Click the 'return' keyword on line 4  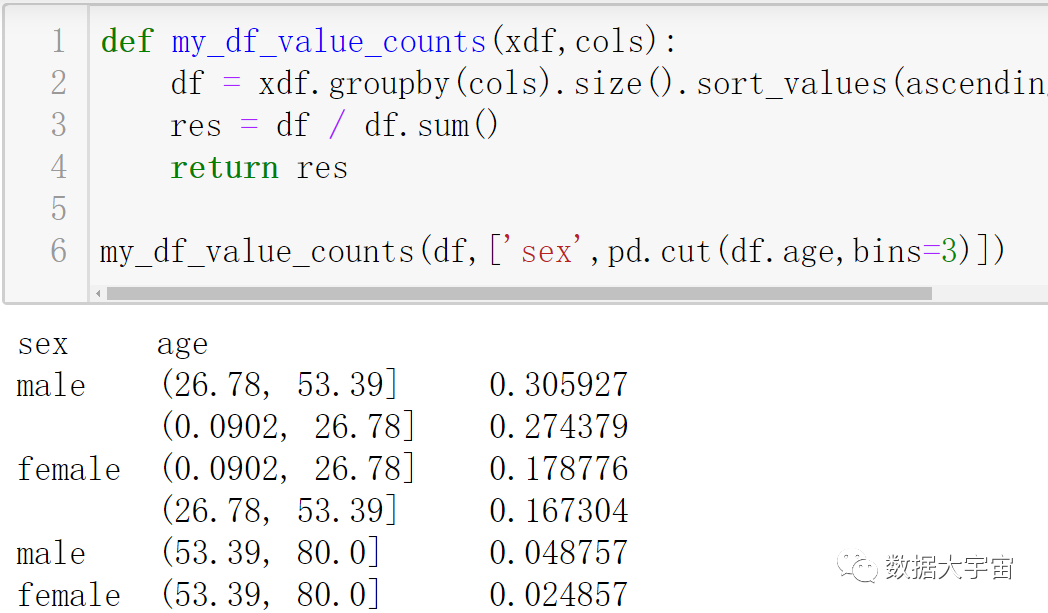(224, 167)
